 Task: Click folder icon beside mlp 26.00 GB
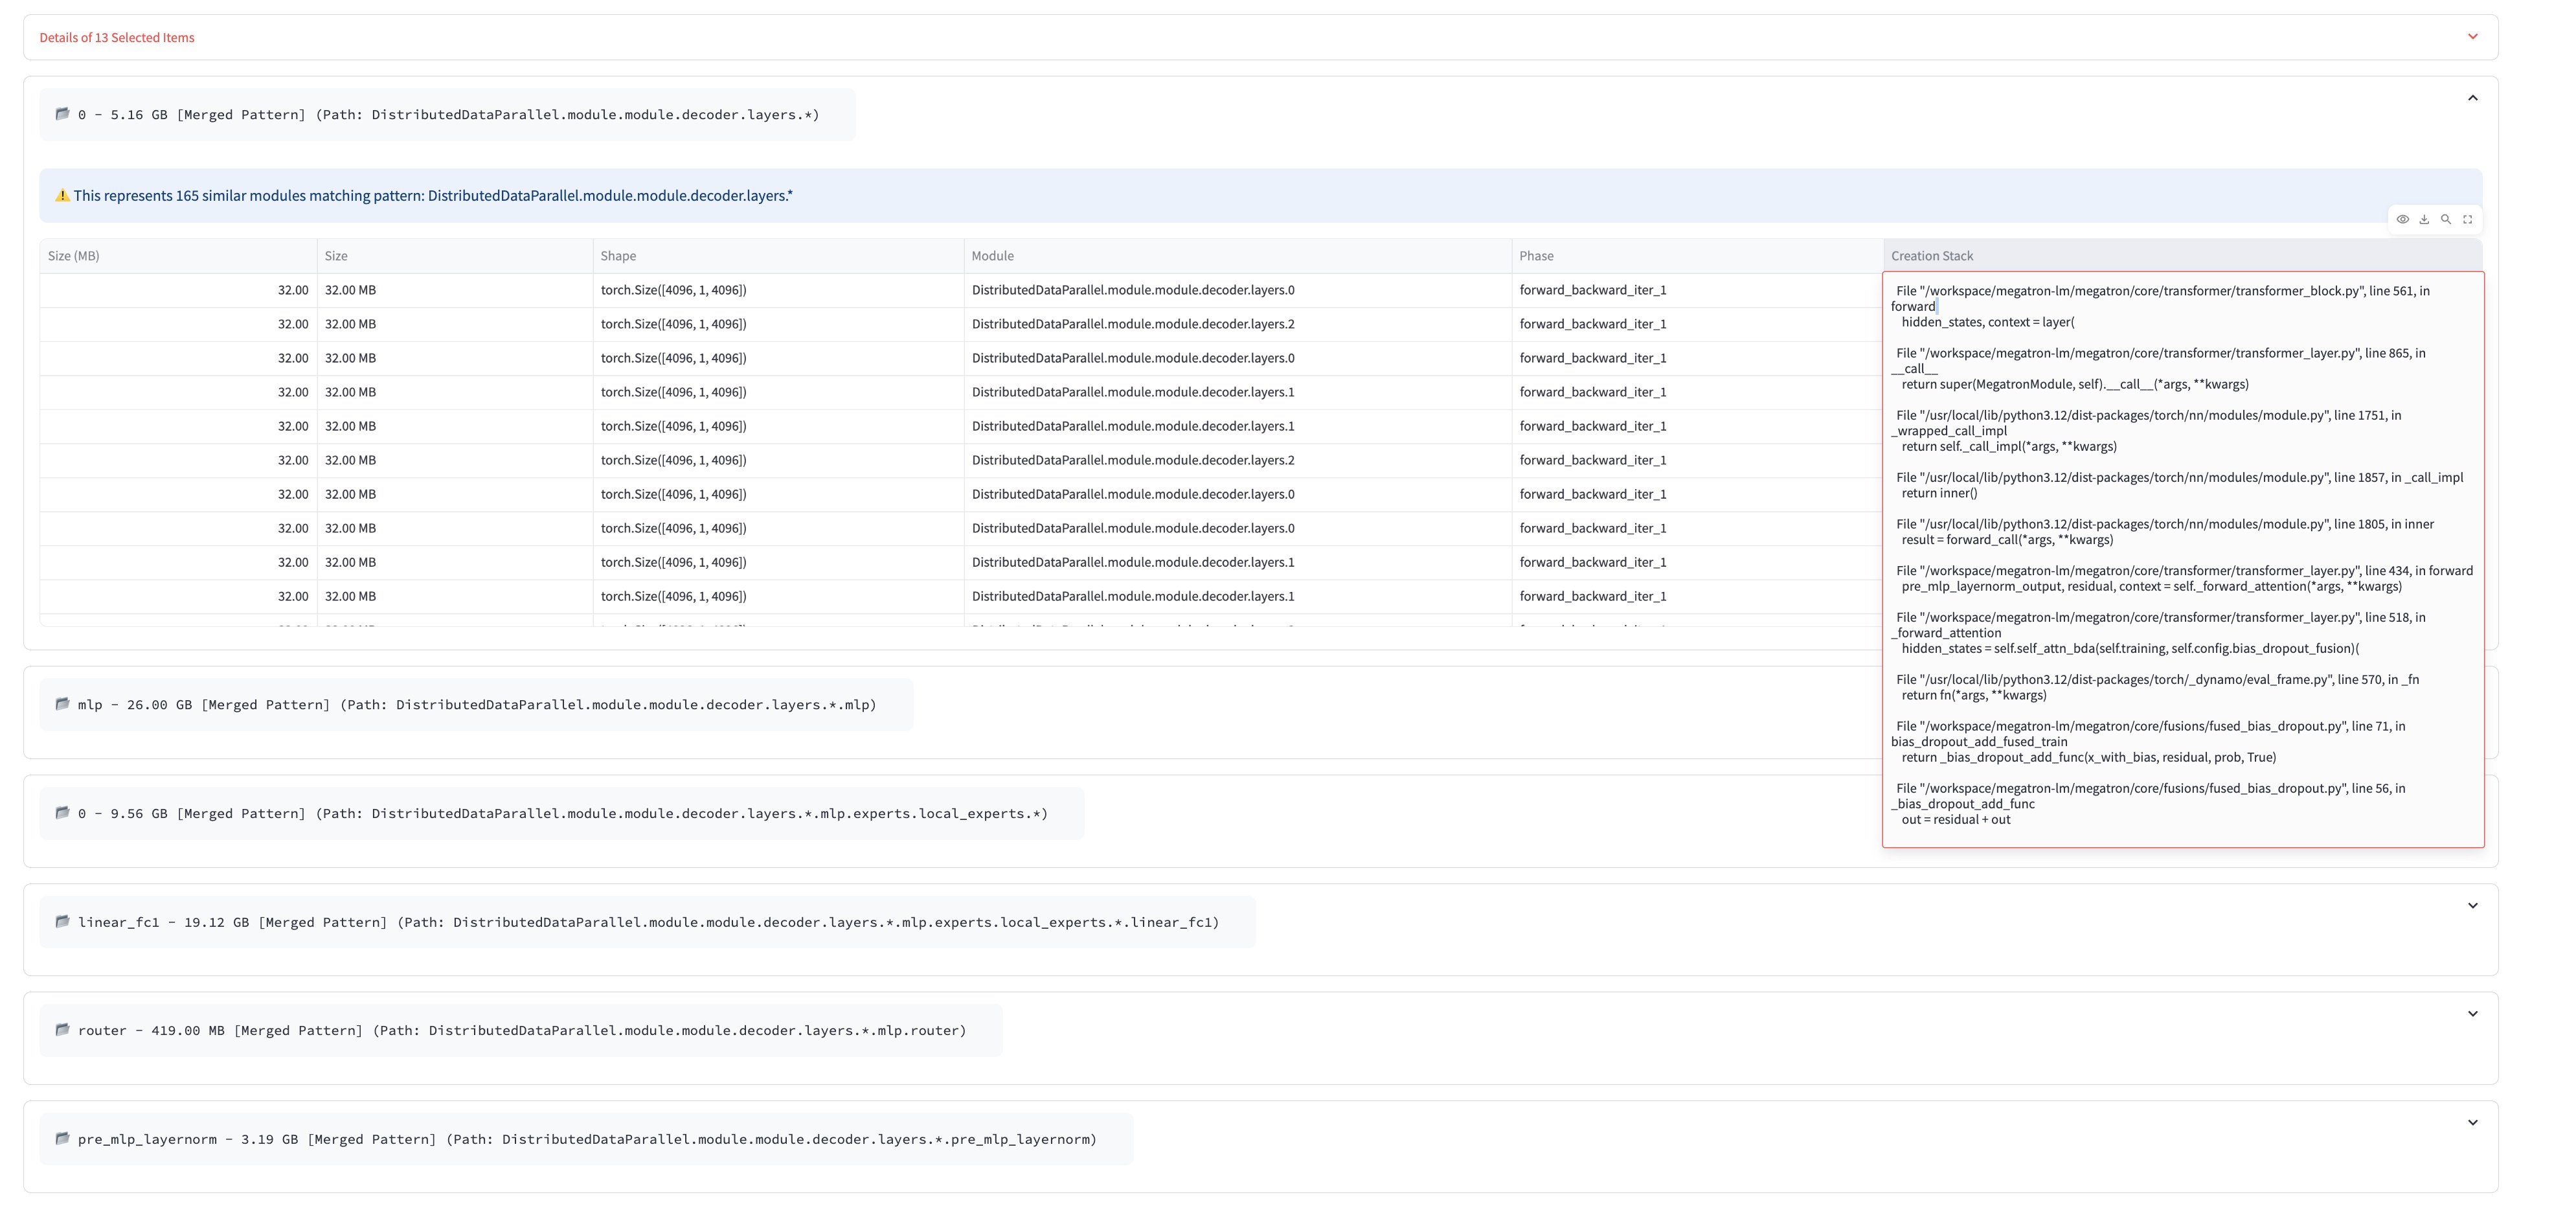(x=62, y=704)
